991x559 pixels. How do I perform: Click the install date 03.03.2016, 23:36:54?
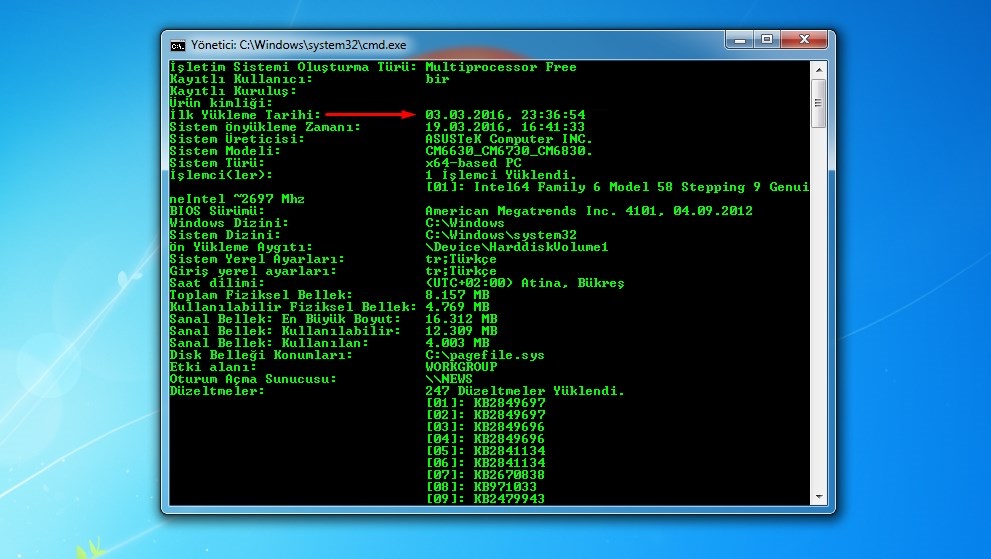505,115
